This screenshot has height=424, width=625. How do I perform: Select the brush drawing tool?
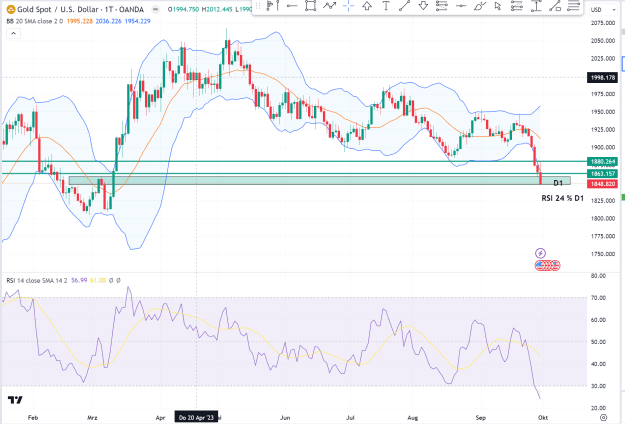pos(480,6)
